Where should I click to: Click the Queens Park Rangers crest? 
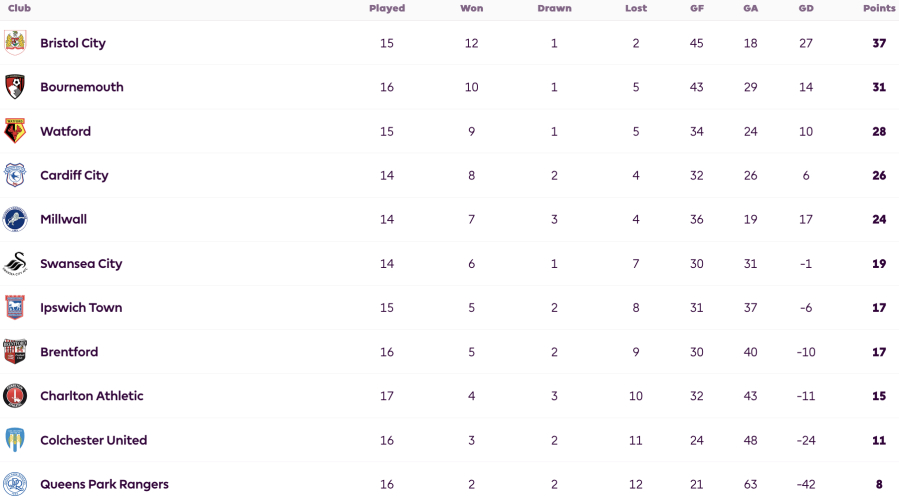pos(15,484)
